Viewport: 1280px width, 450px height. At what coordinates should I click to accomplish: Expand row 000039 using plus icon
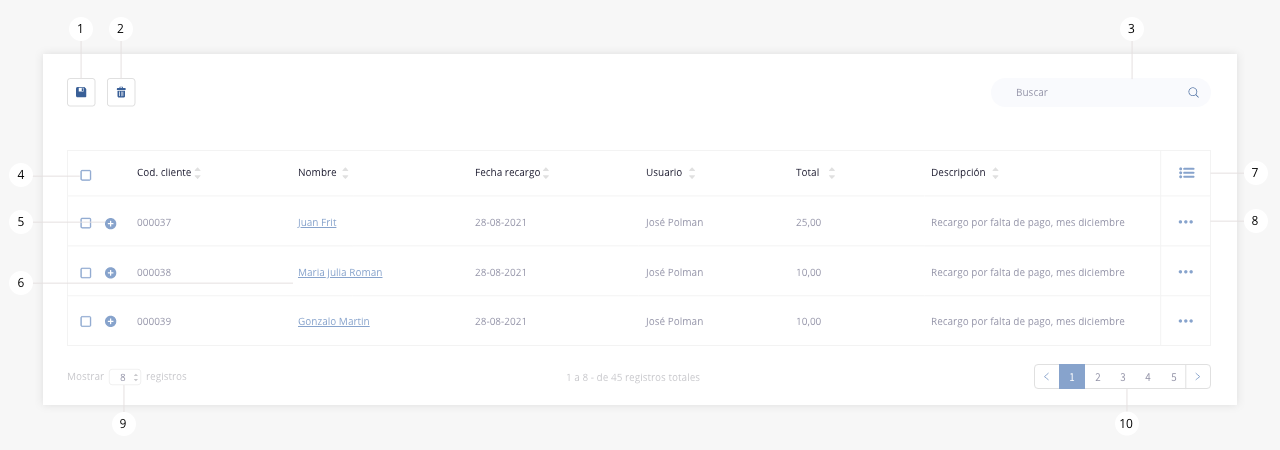tap(111, 321)
